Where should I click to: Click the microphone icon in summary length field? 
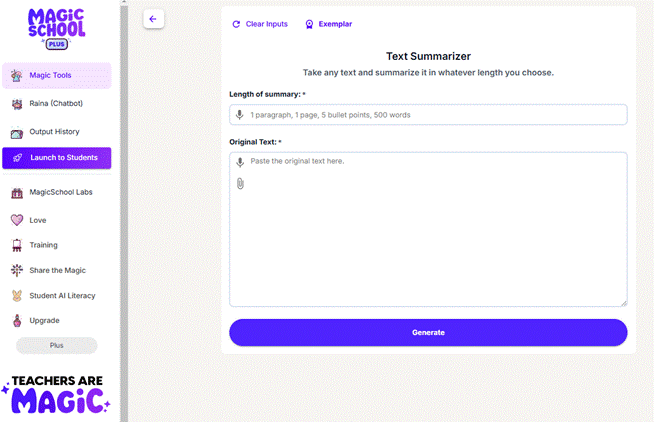pos(240,115)
